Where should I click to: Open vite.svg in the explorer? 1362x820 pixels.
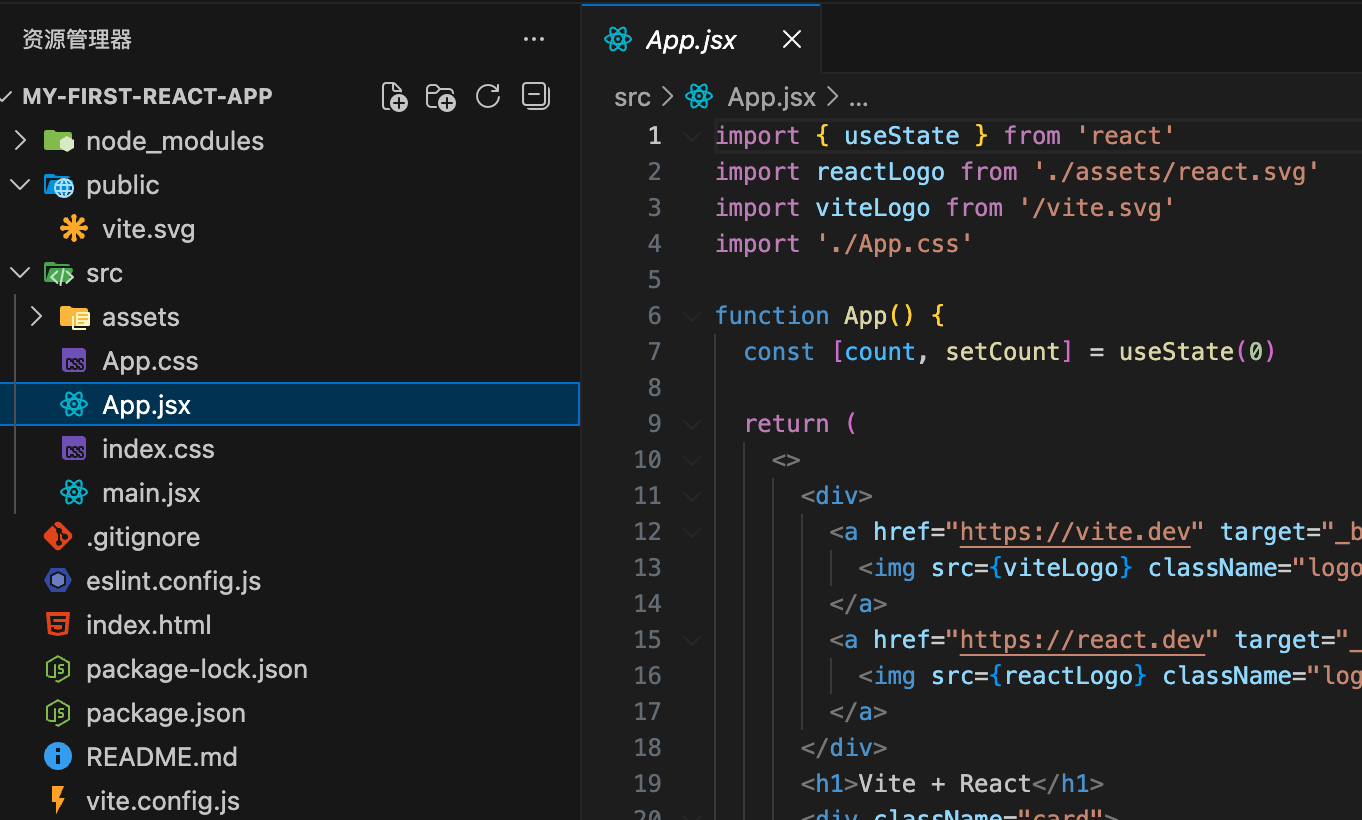tap(148, 229)
